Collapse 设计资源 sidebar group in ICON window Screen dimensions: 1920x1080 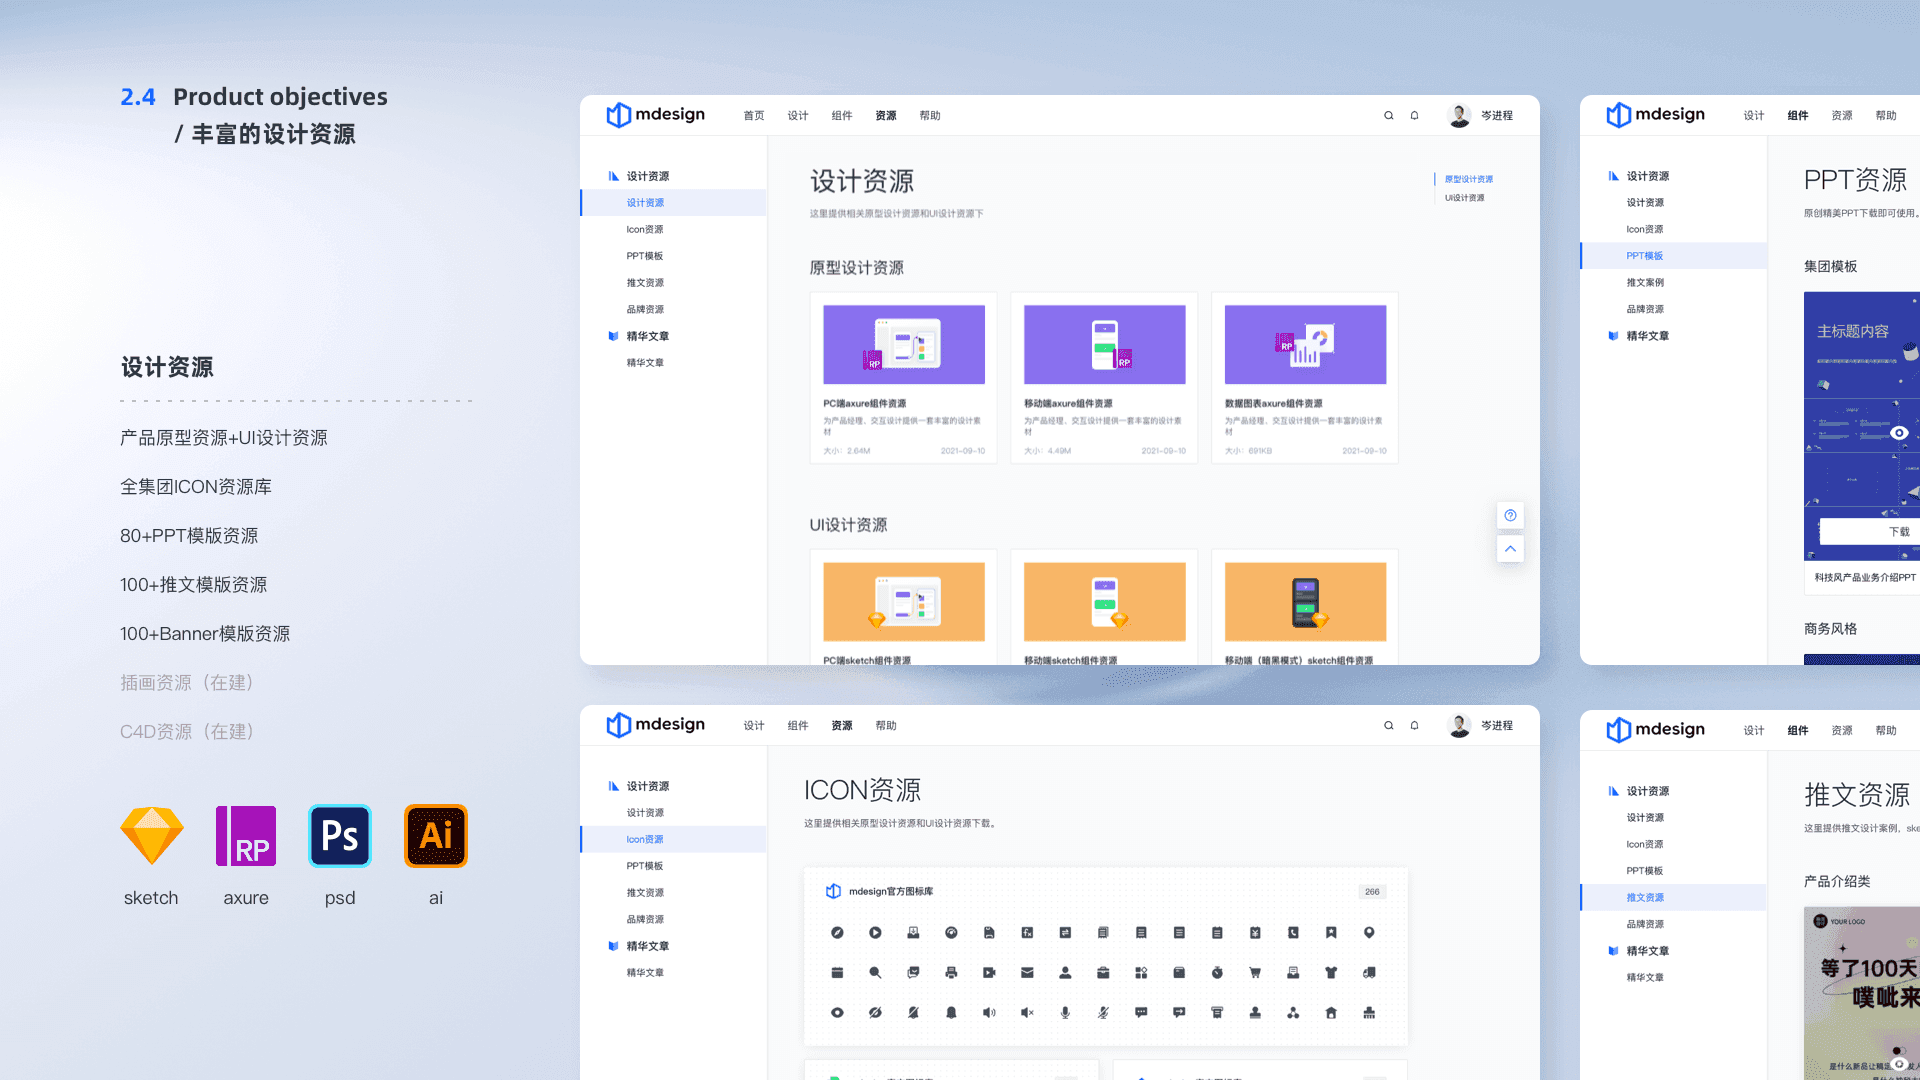click(x=647, y=786)
